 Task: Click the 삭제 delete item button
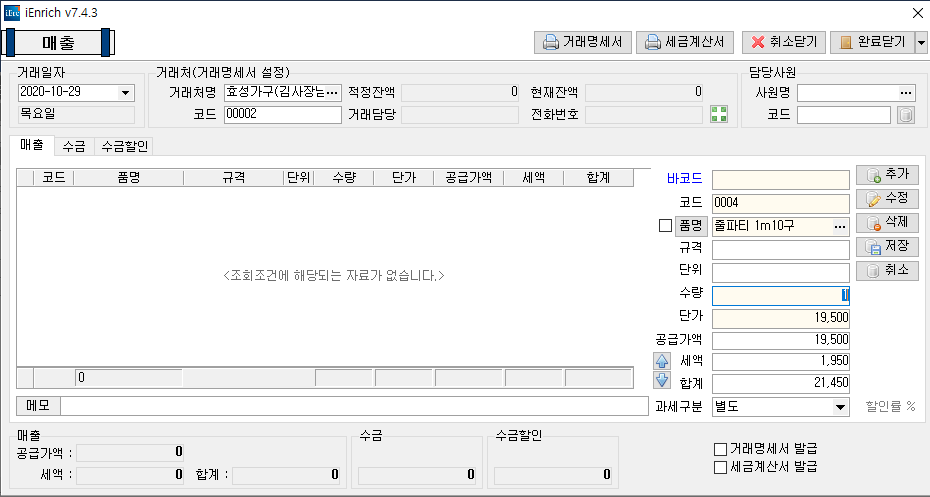(x=887, y=222)
